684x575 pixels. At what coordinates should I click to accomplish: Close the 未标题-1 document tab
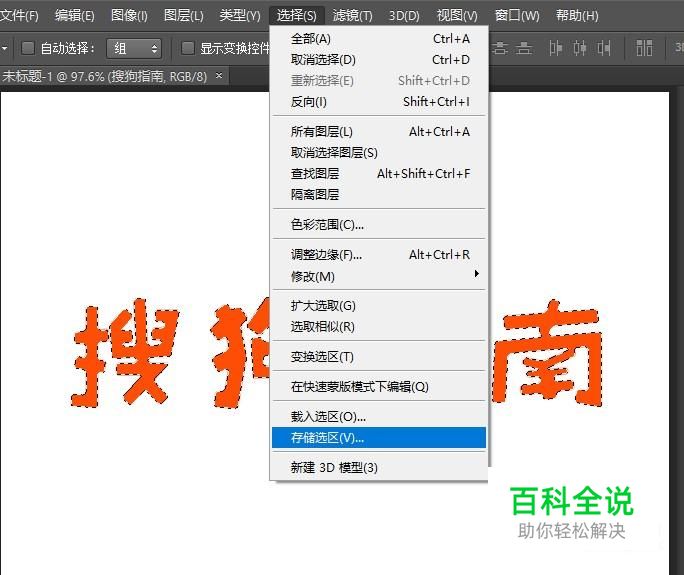pos(219,76)
